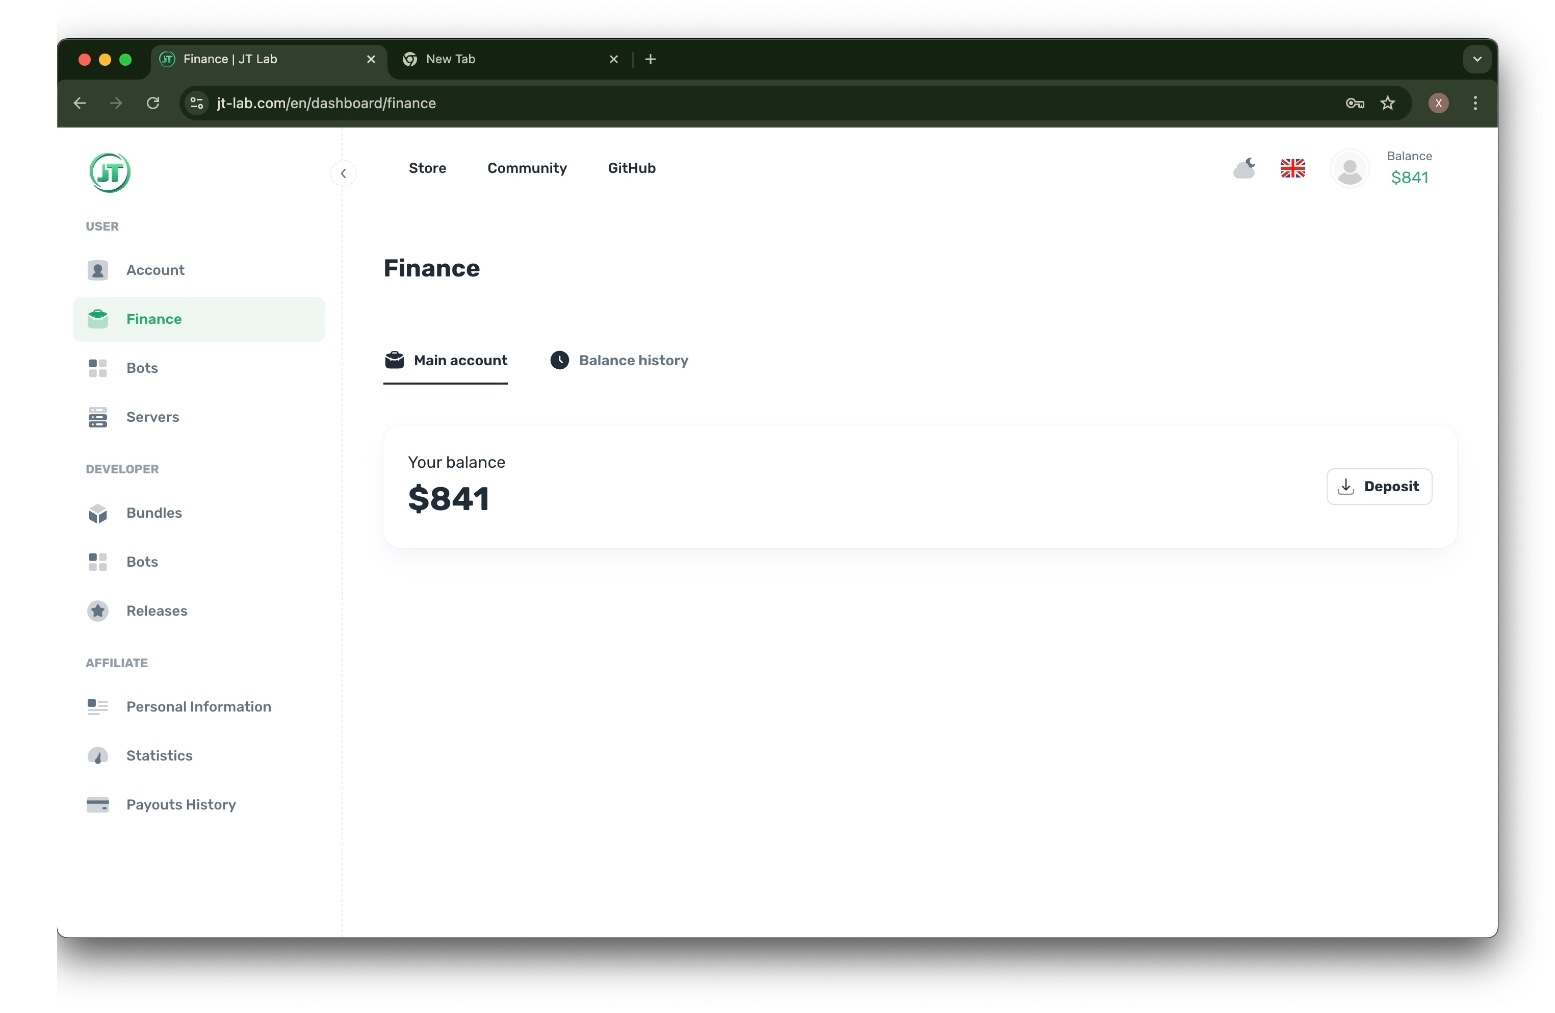Click the address bar URL
Screen dimensions: 1555x1013
(x=326, y=103)
